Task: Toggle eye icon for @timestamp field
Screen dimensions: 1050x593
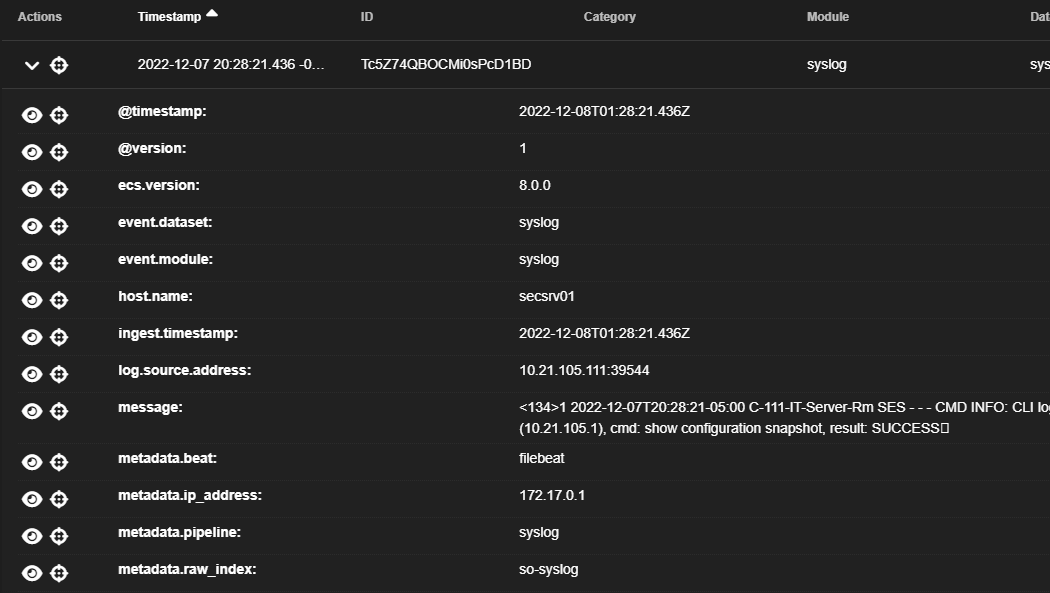Action: point(31,115)
